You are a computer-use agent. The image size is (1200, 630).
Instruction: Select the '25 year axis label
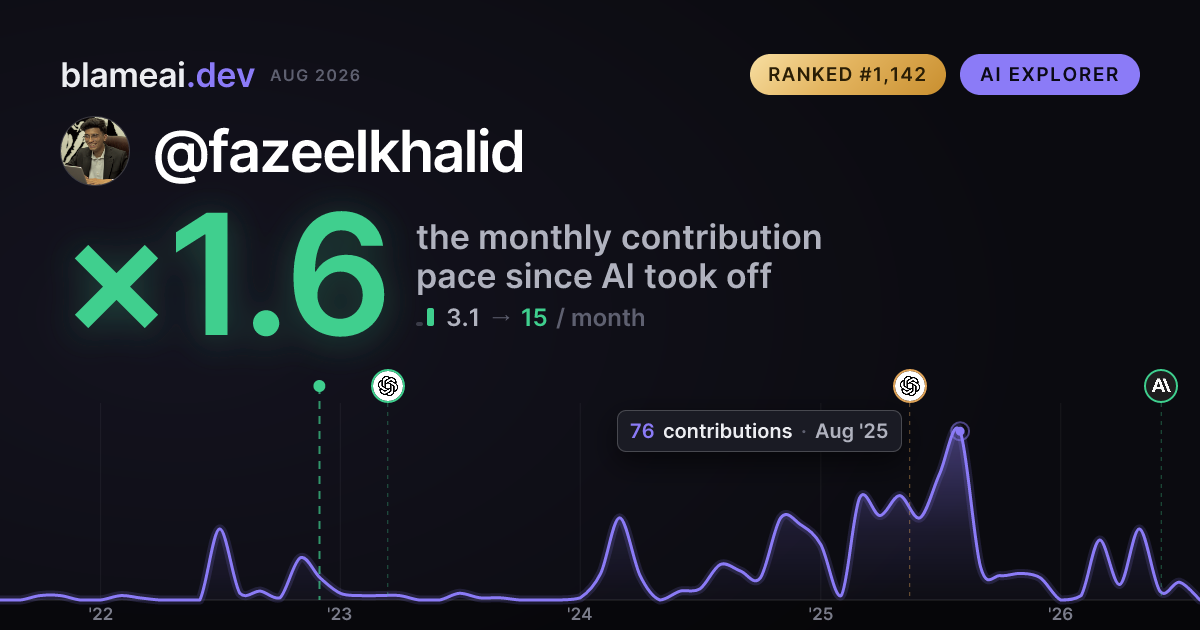coord(820,613)
